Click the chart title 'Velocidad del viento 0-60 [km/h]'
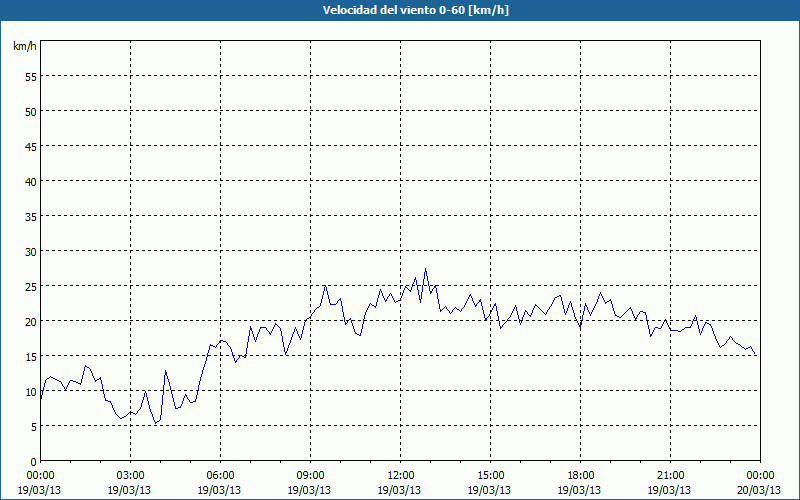Image resolution: width=800 pixels, height=500 pixels. pos(415,10)
